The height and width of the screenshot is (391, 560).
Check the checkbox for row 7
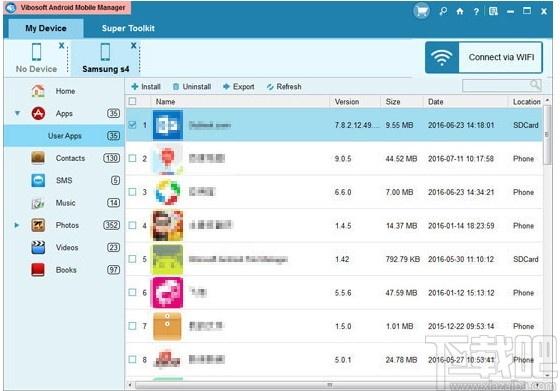pyautogui.click(x=132, y=326)
